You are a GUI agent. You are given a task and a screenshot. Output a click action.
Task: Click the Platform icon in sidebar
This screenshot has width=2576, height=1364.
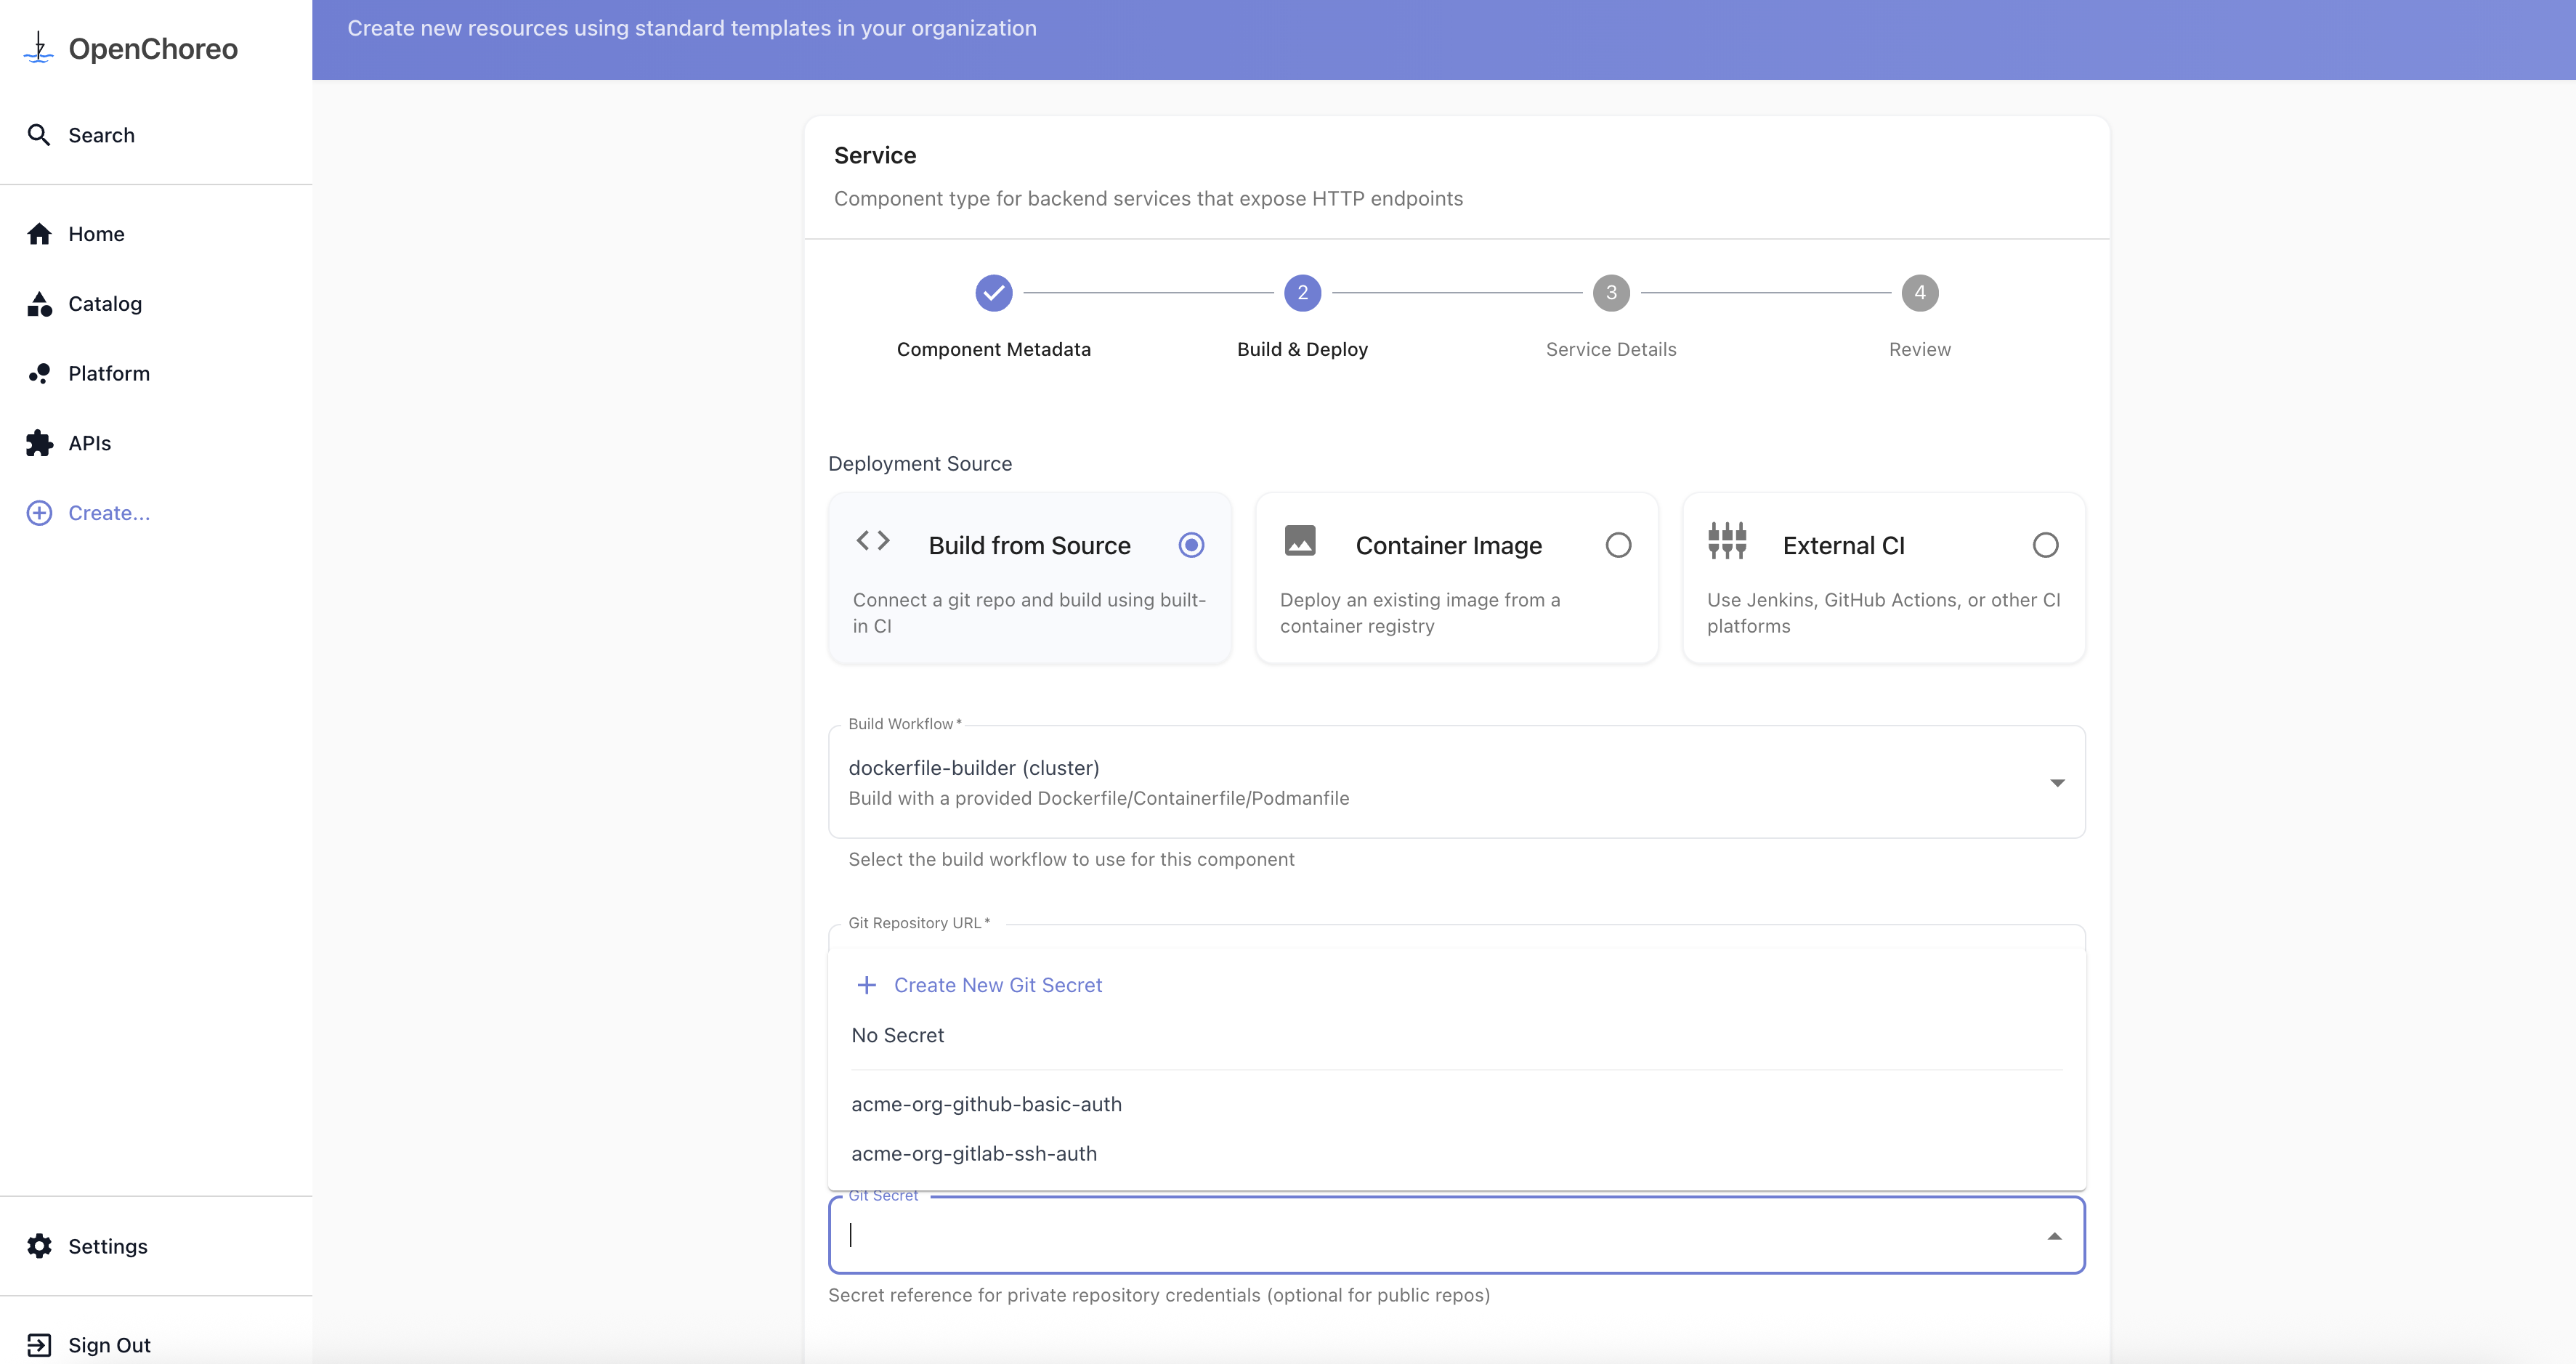tap(39, 373)
